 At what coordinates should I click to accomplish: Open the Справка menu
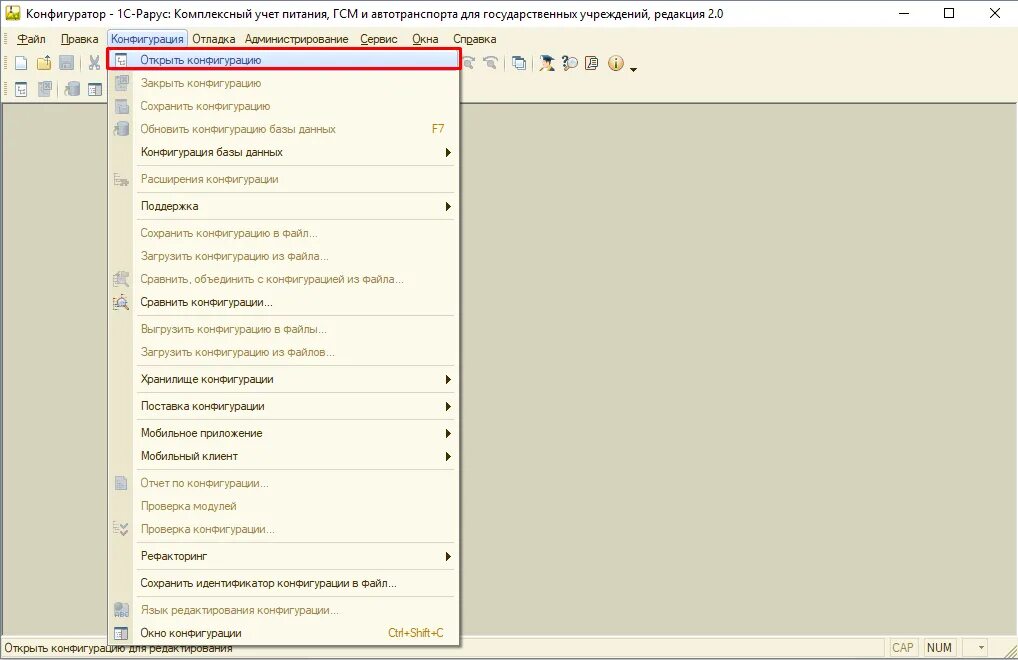[475, 39]
